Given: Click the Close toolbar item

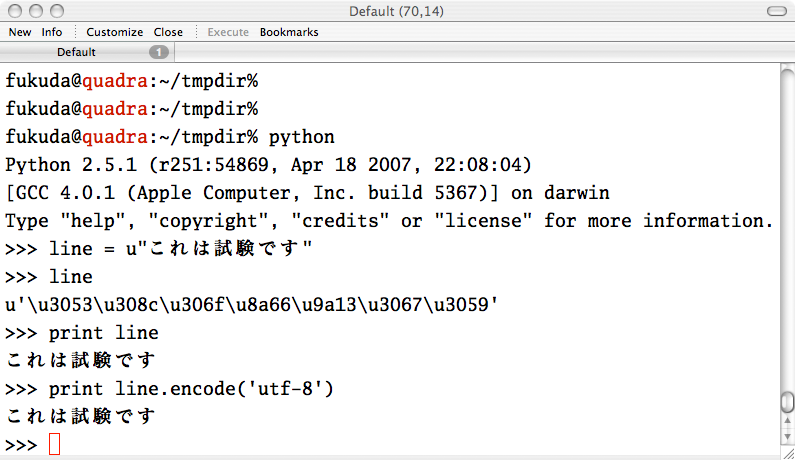Looking at the screenshot, I should coord(168,32).
